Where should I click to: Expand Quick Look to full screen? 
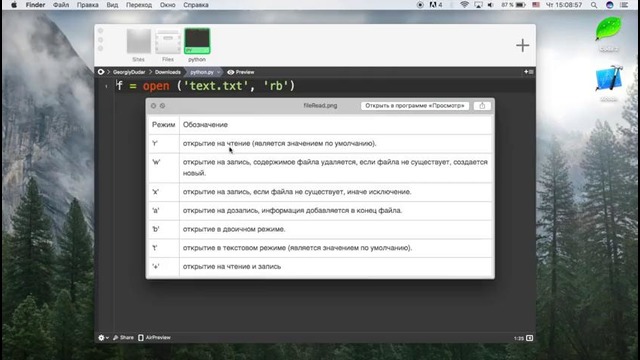[x=162, y=106]
